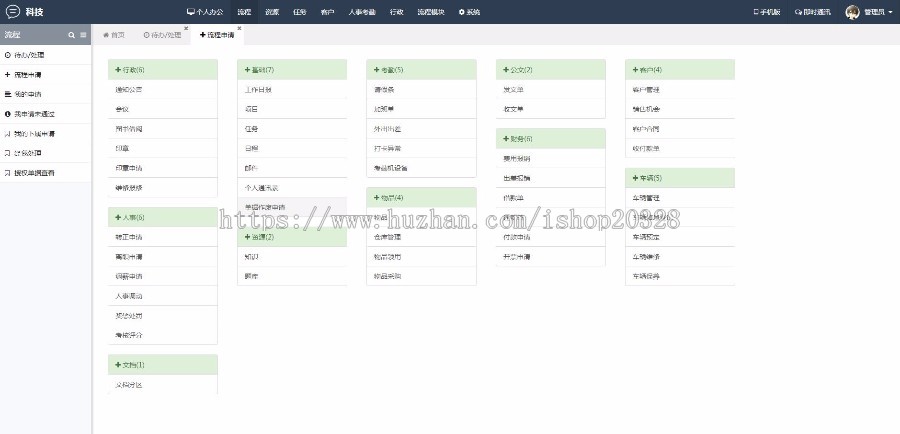Select 流程模块 in the top navigation bar
The height and width of the screenshot is (434, 900).
pyautogui.click(x=431, y=12)
